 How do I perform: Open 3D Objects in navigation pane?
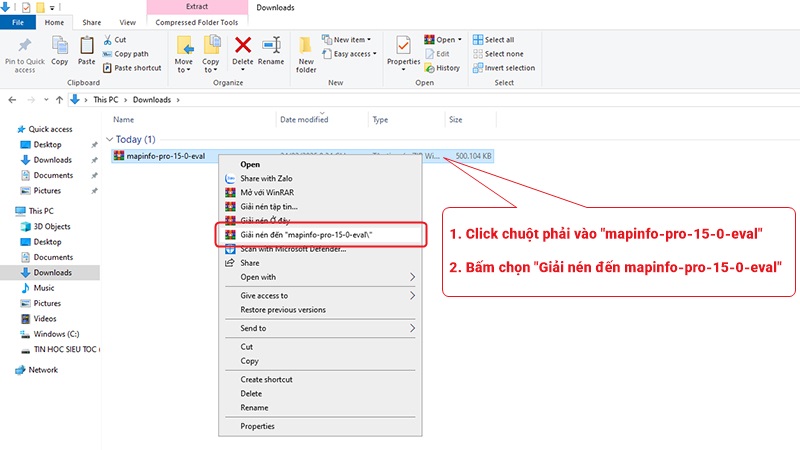click(x=45, y=227)
